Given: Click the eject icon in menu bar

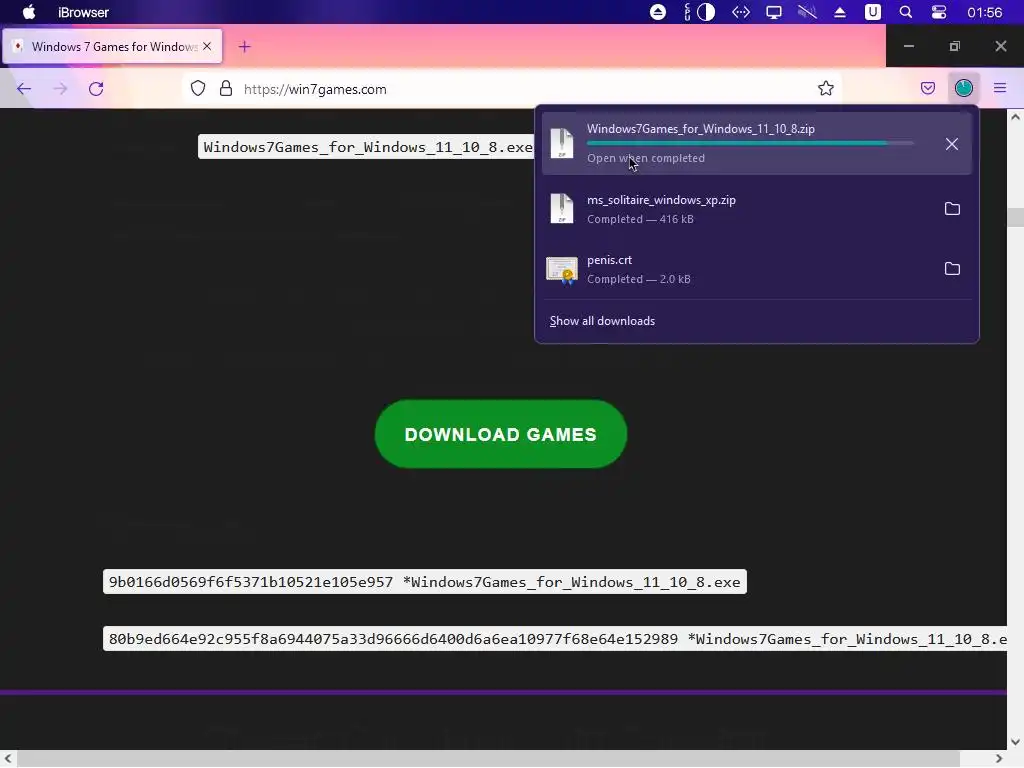Looking at the screenshot, I should pyautogui.click(x=840, y=12).
